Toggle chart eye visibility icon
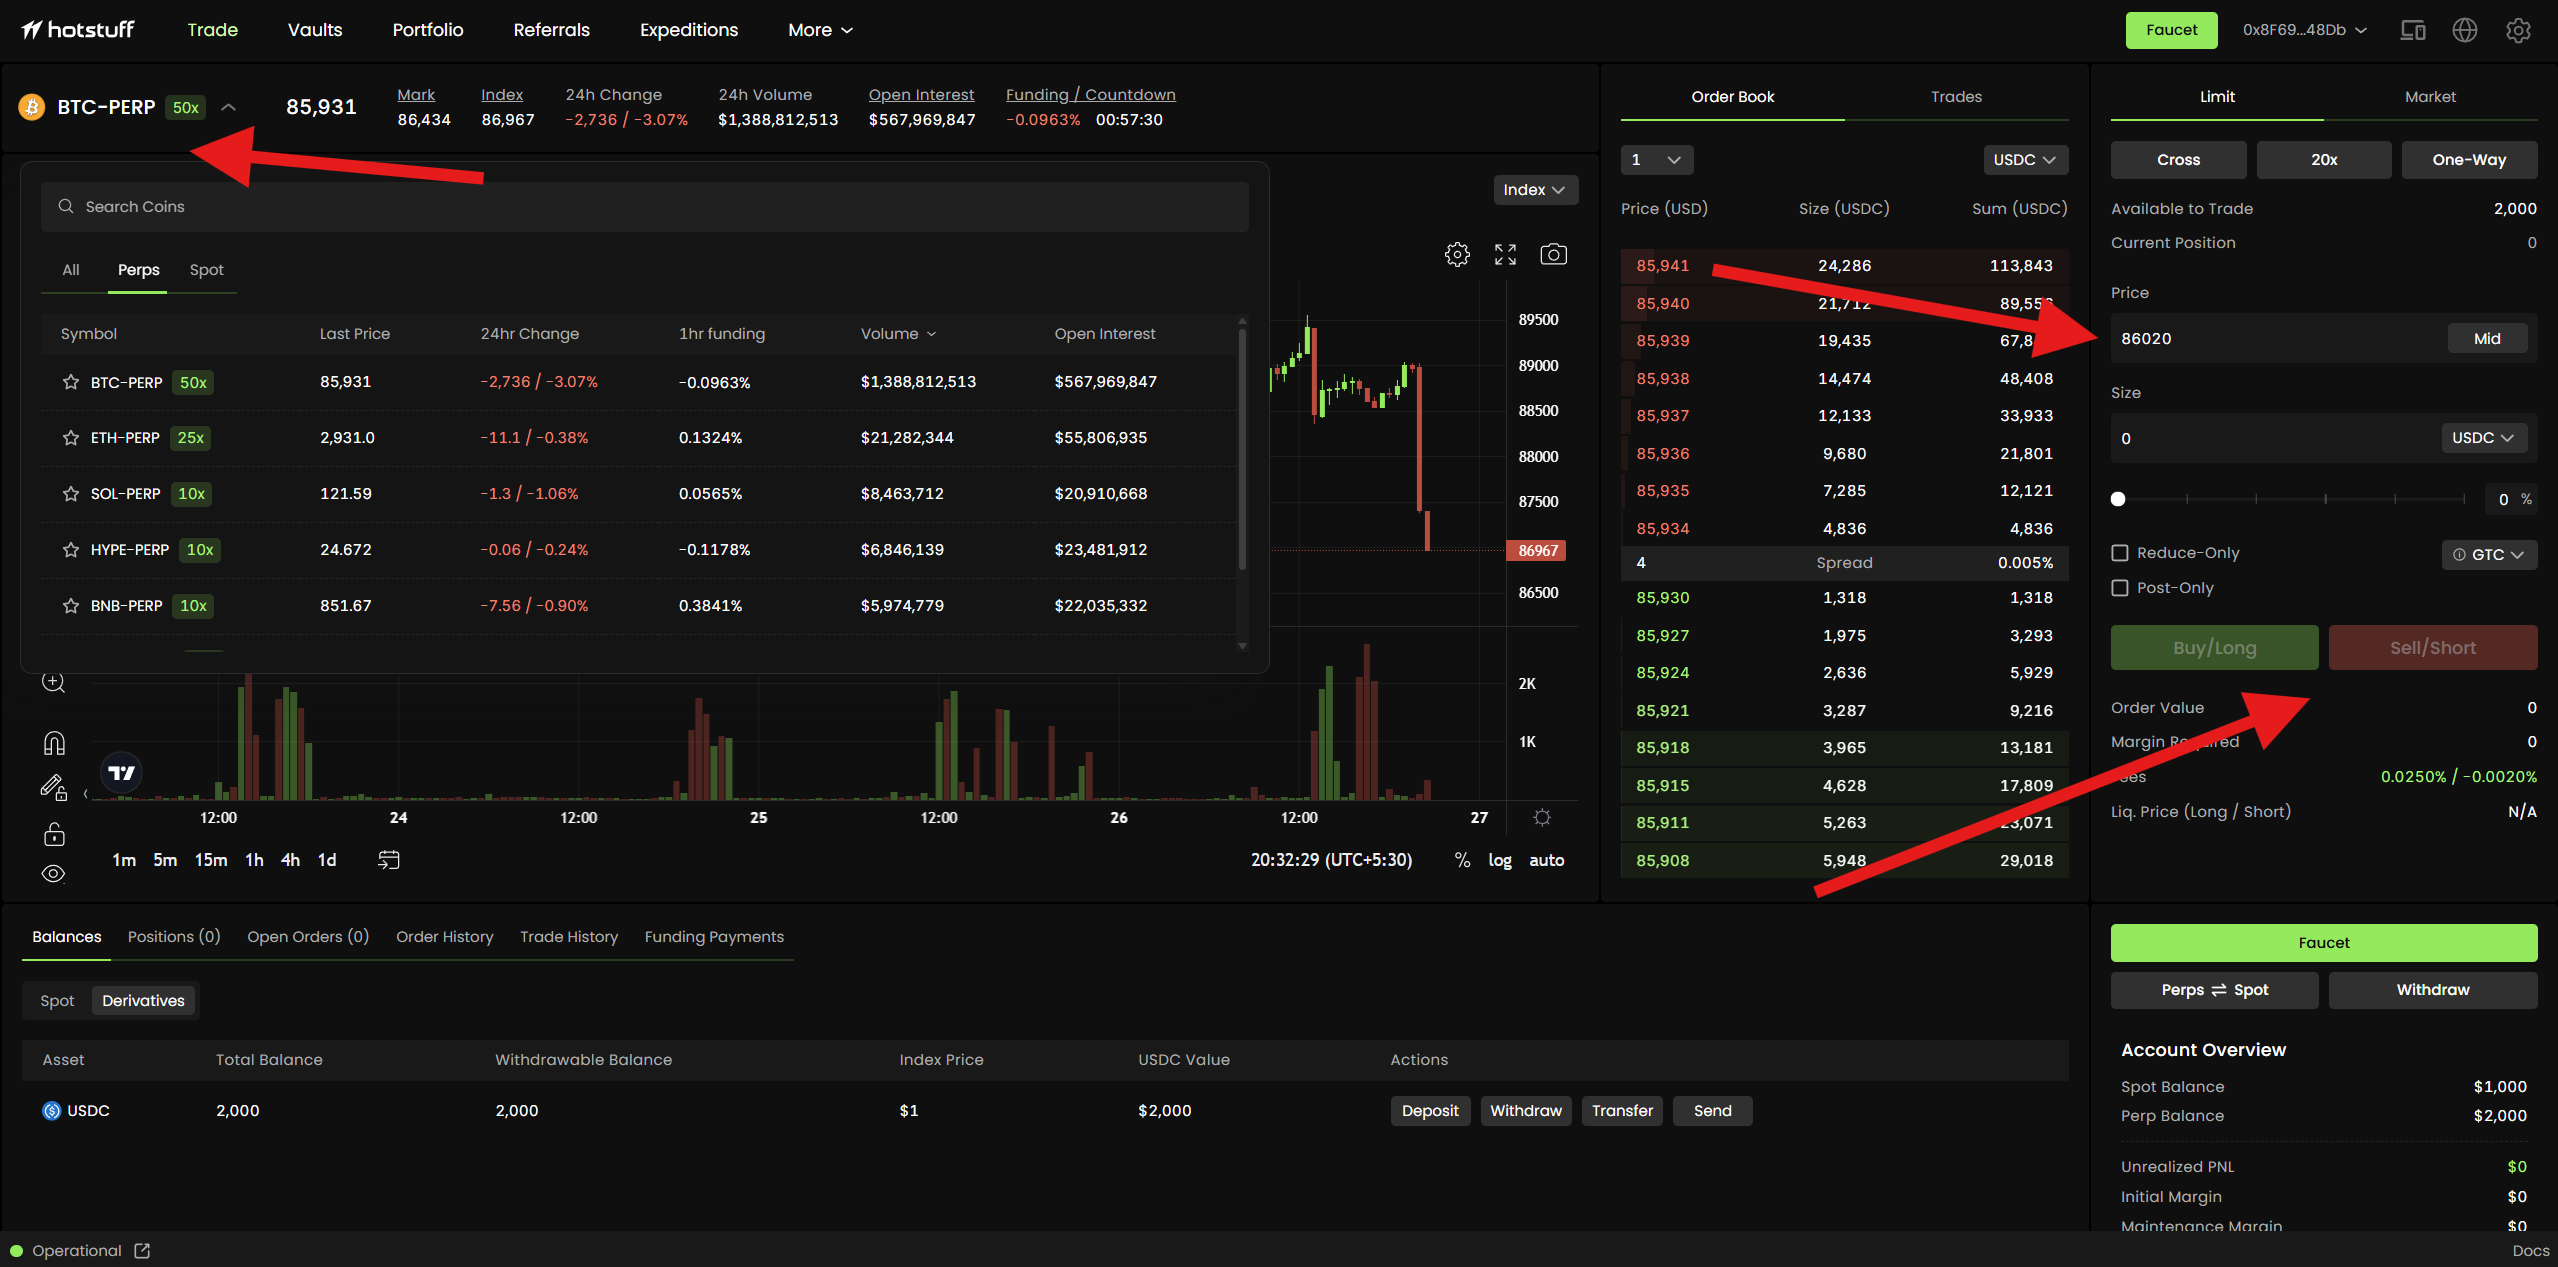 54,873
